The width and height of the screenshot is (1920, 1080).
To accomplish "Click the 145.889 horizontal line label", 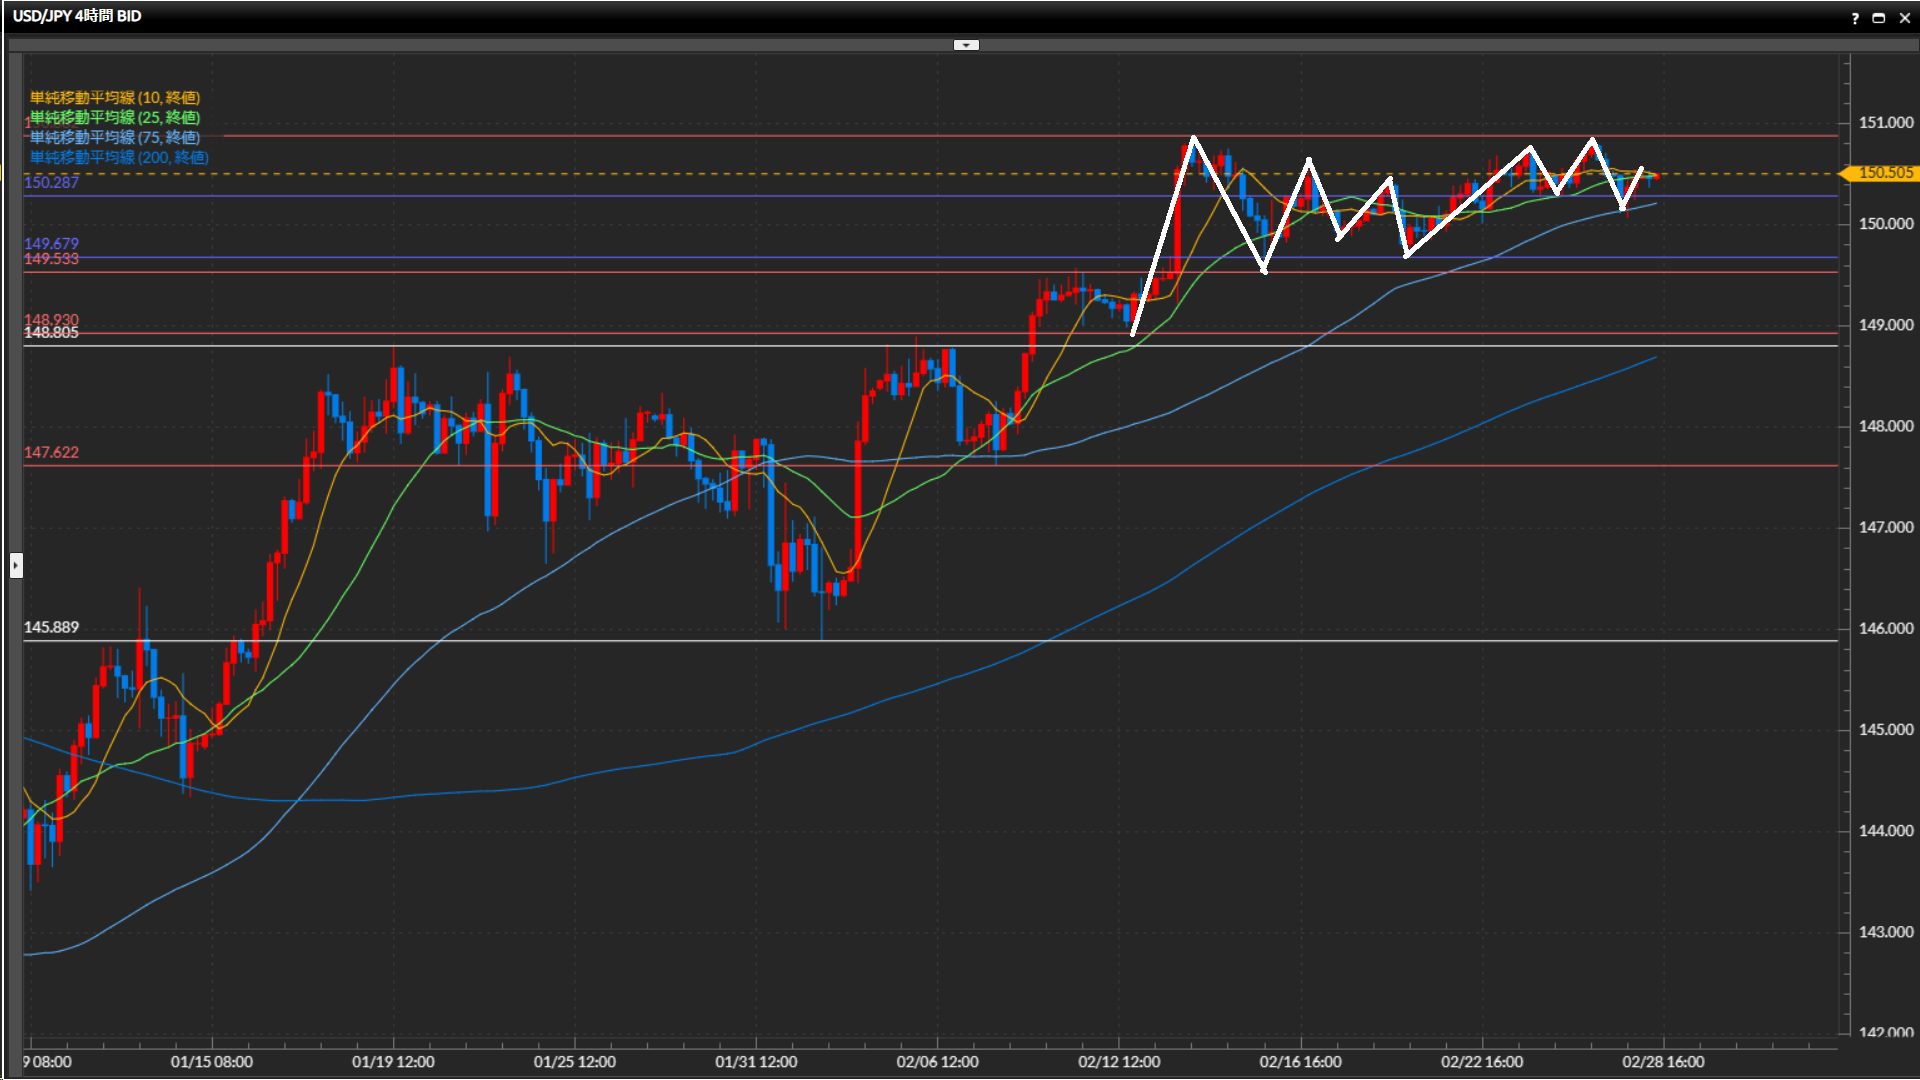I will pos(51,627).
